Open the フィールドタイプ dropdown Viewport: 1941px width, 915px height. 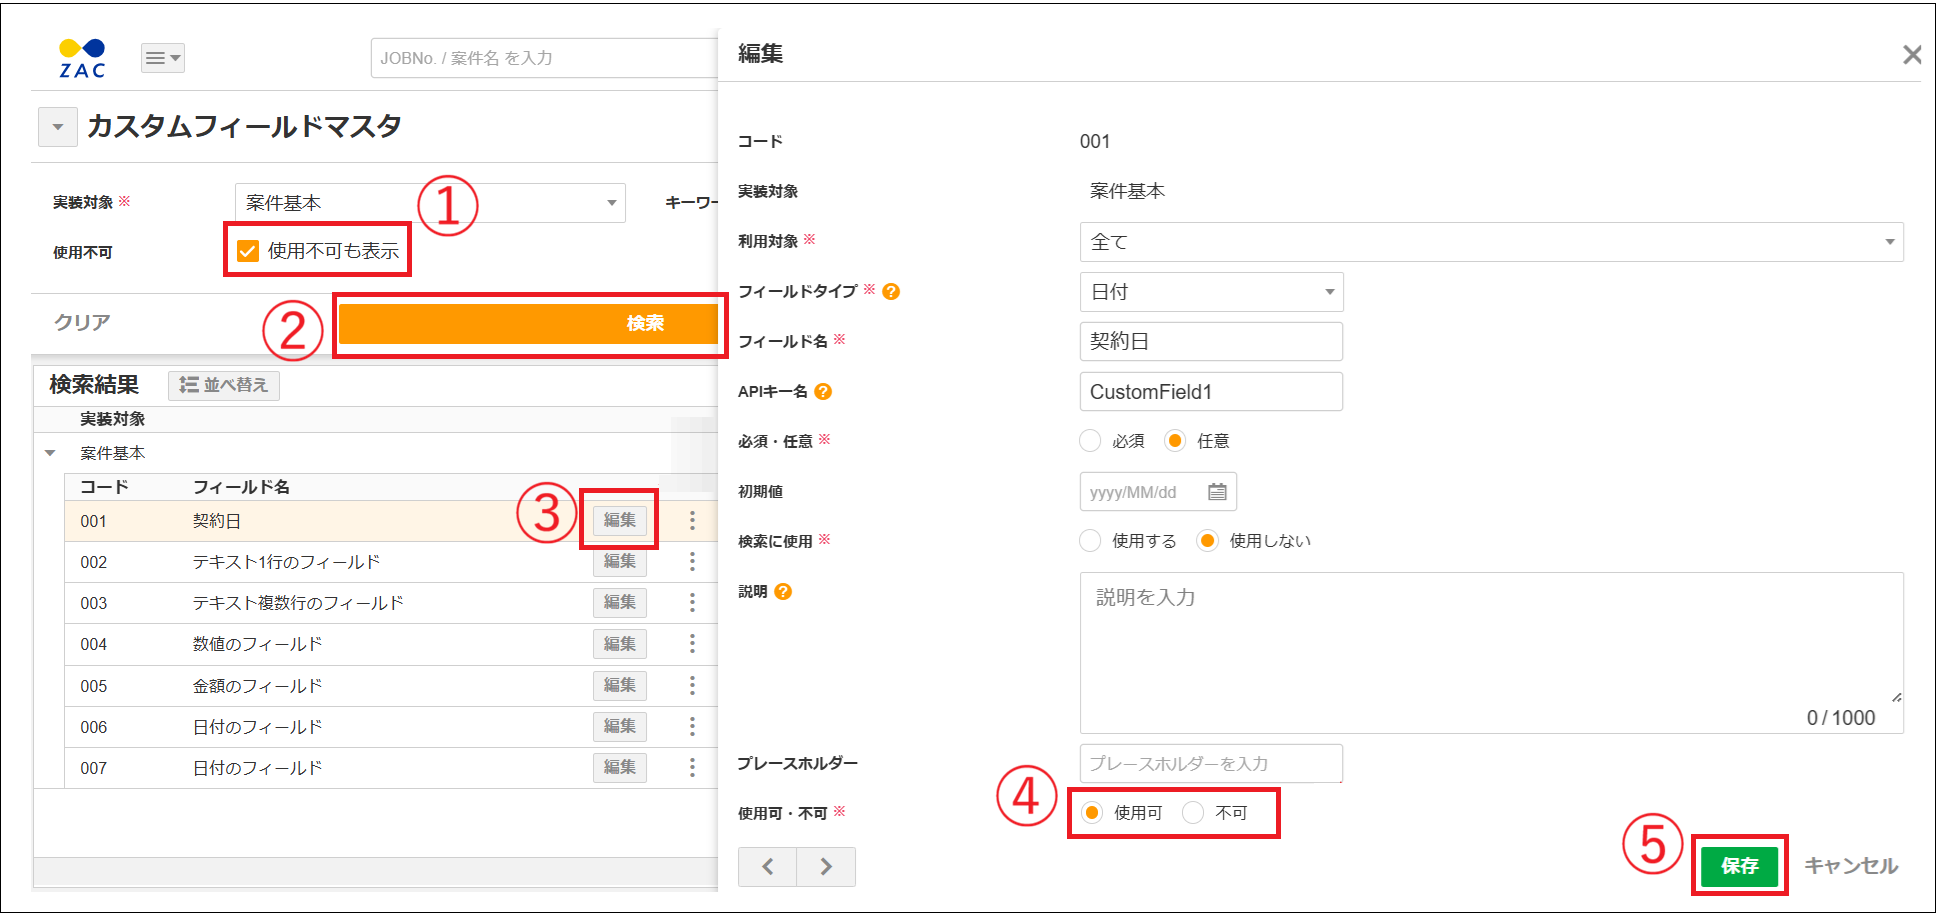pos(1211,292)
